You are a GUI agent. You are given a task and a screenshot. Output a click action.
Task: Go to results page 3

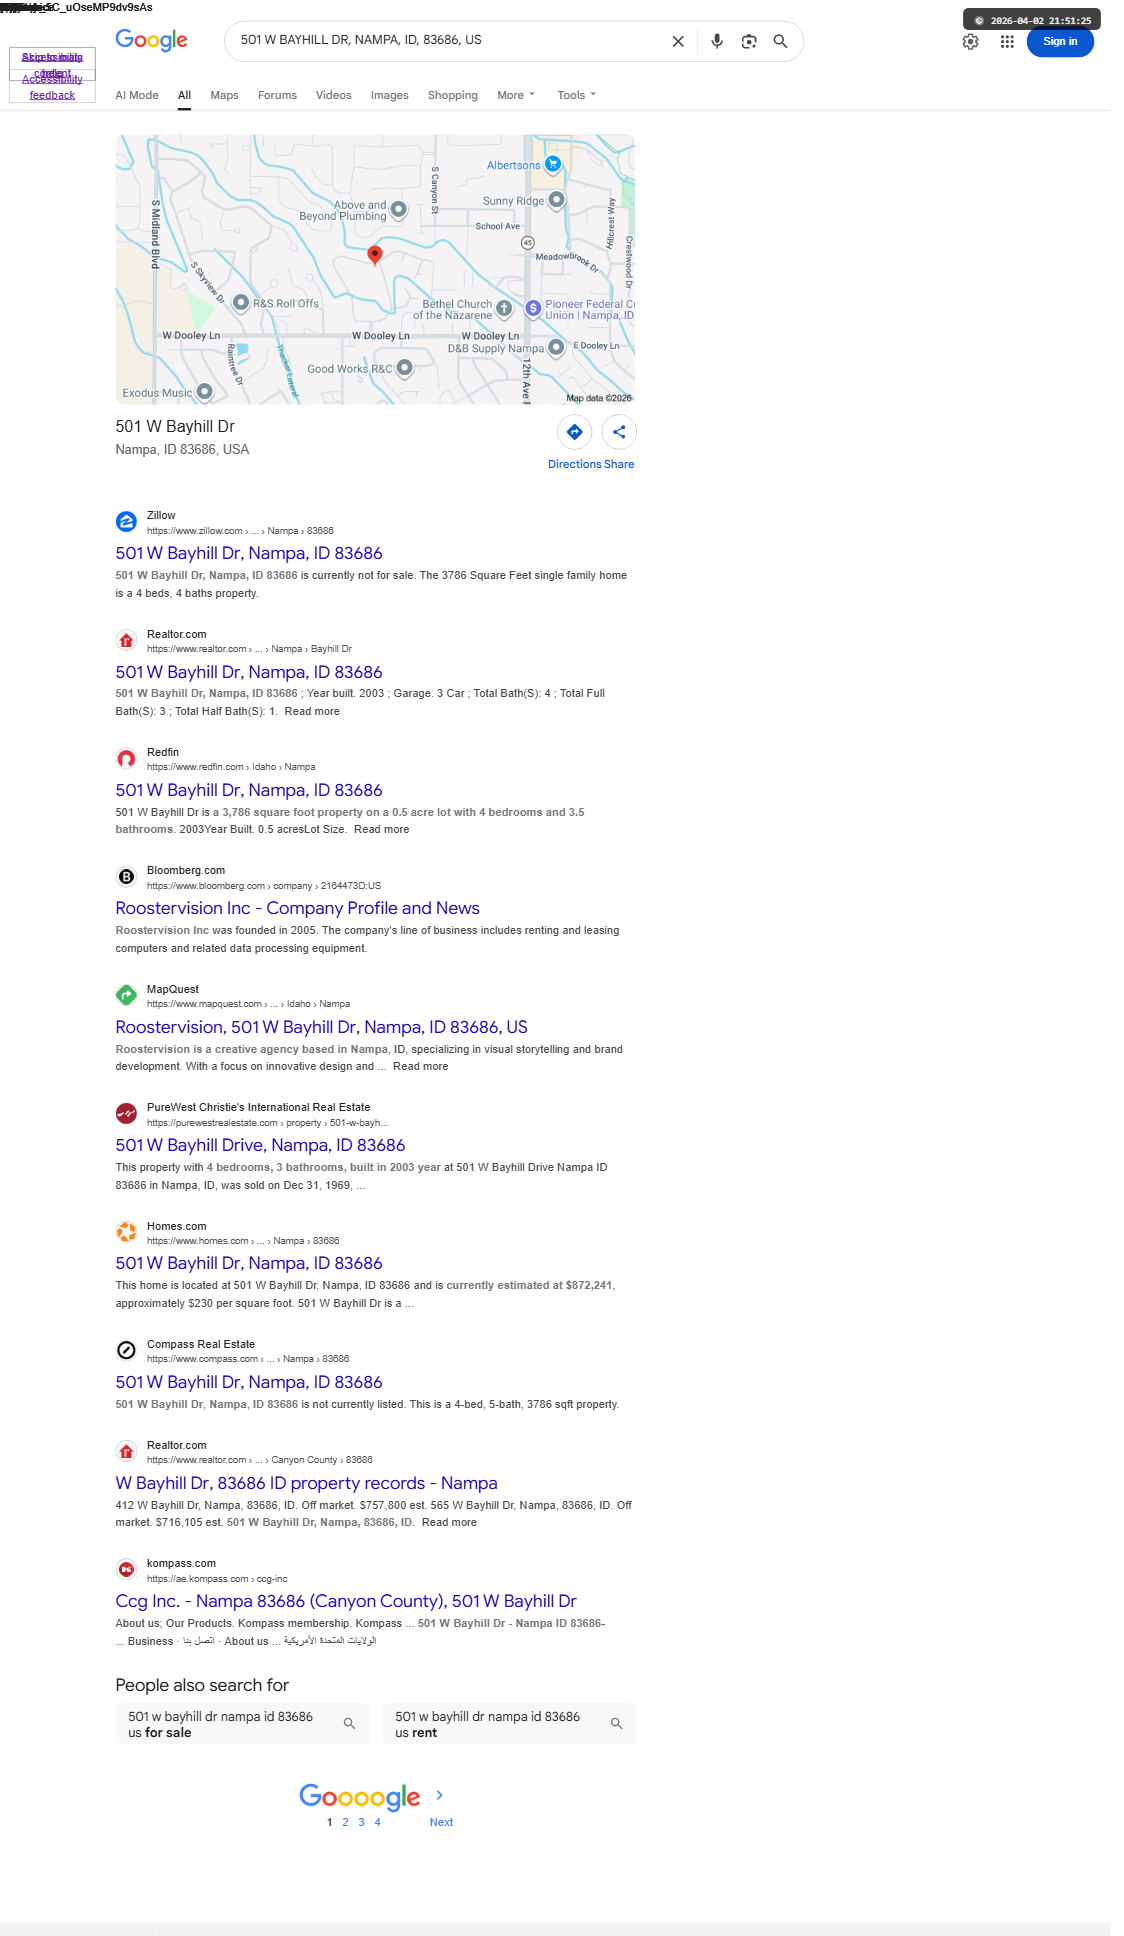361,1822
